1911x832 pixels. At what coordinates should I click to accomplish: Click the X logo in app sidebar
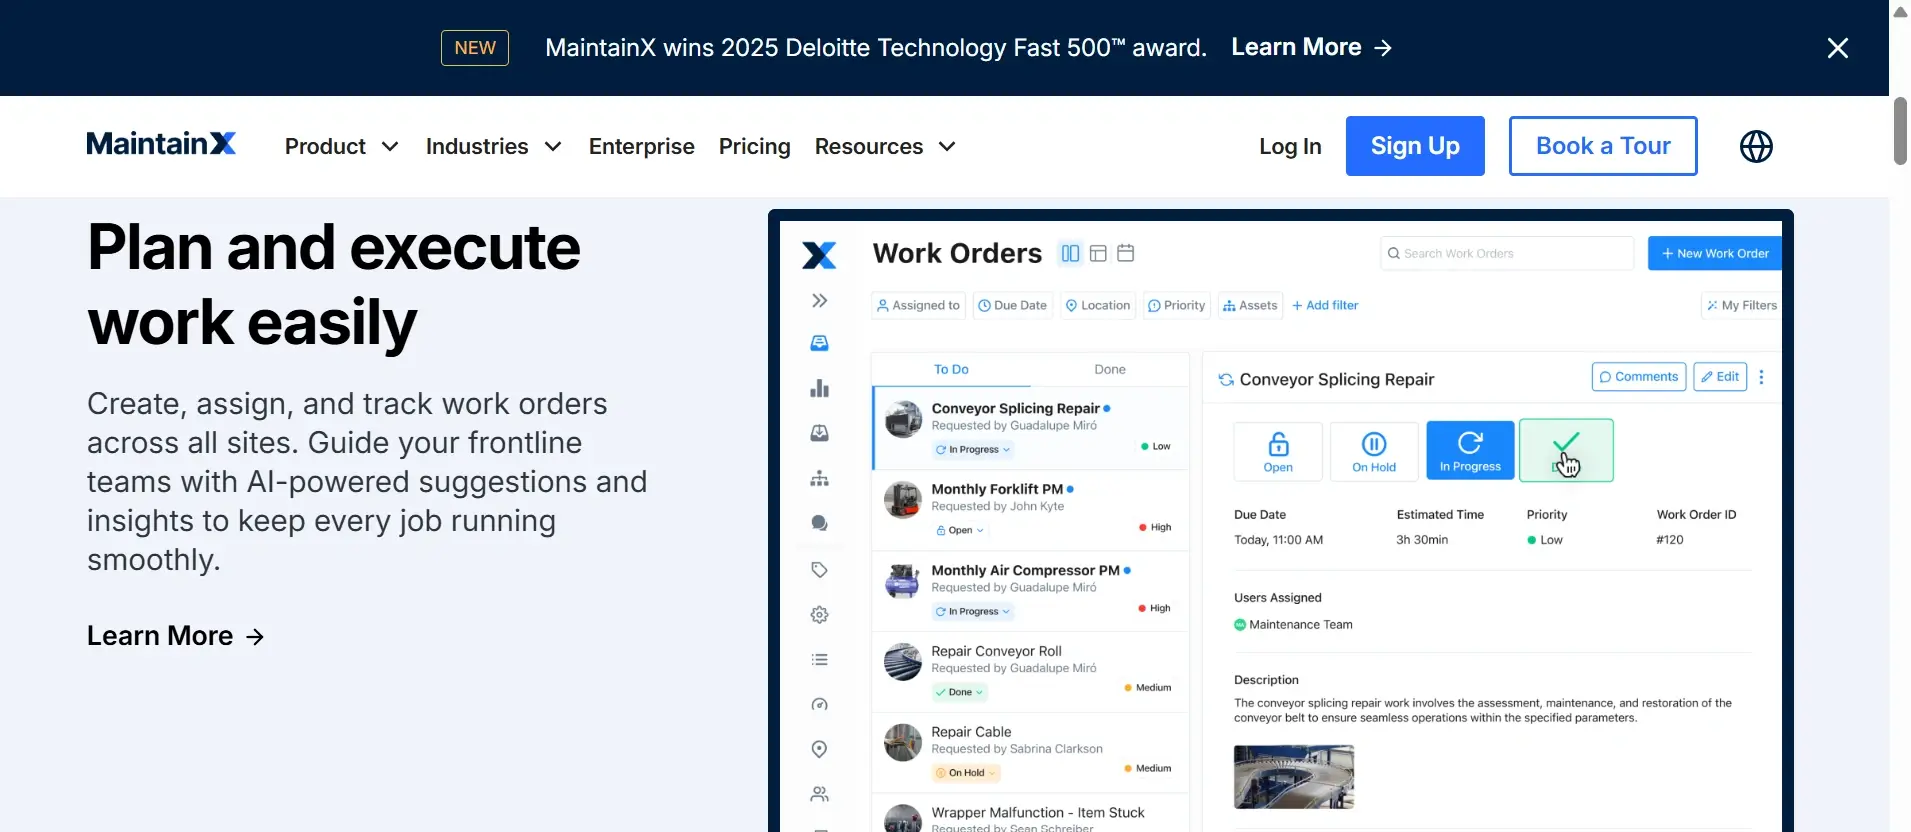pyautogui.click(x=819, y=255)
